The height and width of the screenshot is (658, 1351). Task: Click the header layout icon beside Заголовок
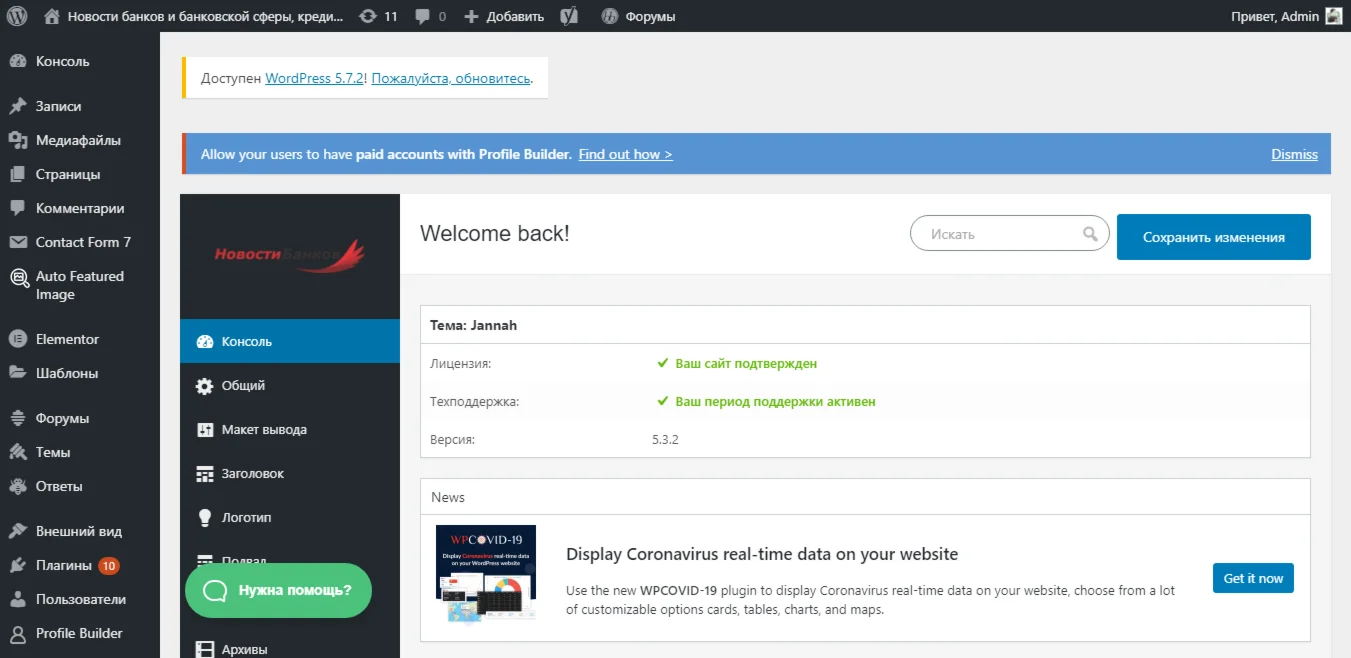[205, 474]
